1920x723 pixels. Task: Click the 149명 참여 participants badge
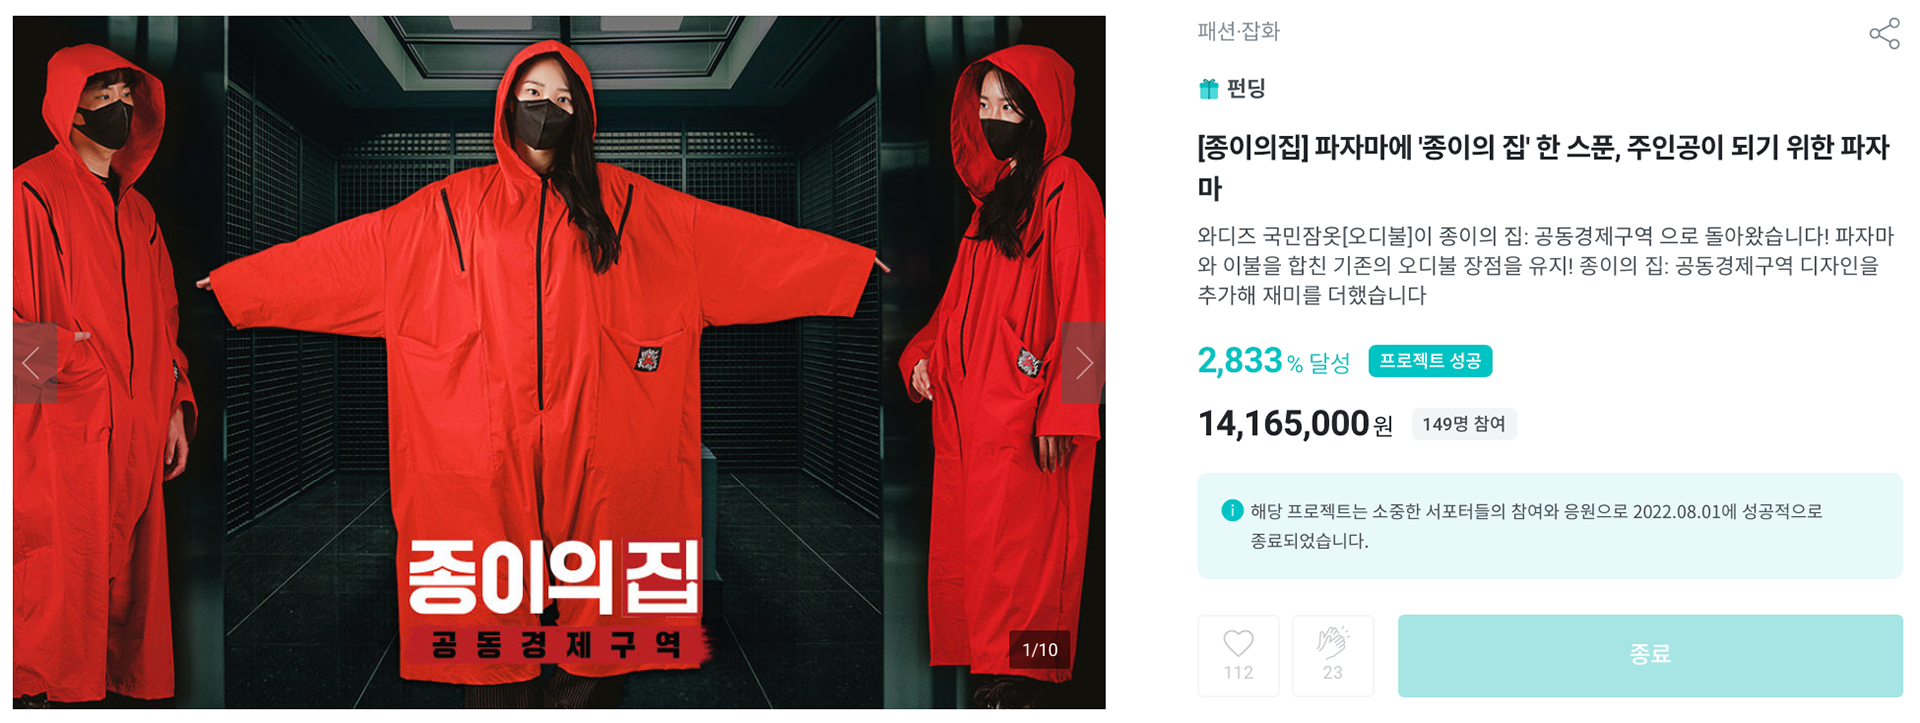(x=1464, y=424)
